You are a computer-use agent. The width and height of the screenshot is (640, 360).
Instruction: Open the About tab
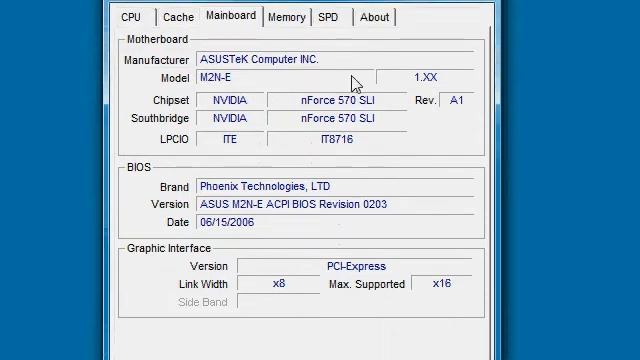(374, 17)
